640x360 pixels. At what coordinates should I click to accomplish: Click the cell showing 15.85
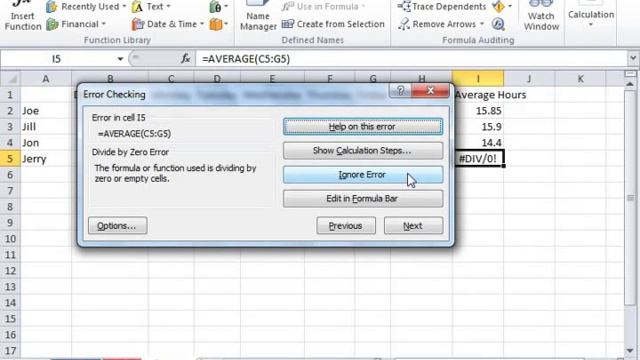tap(478, 111)
